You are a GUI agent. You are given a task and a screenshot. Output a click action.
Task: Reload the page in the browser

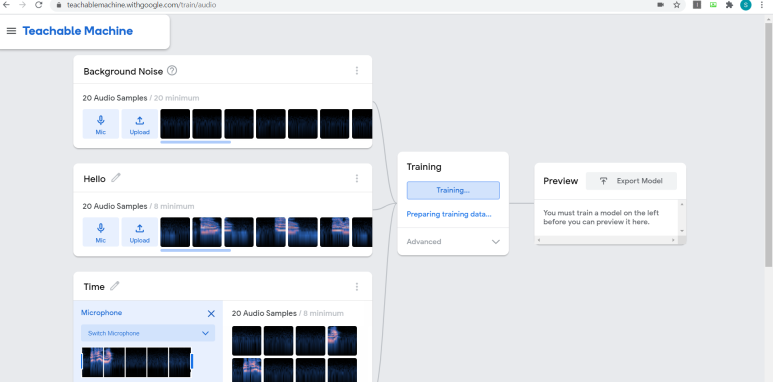point(38,5)
